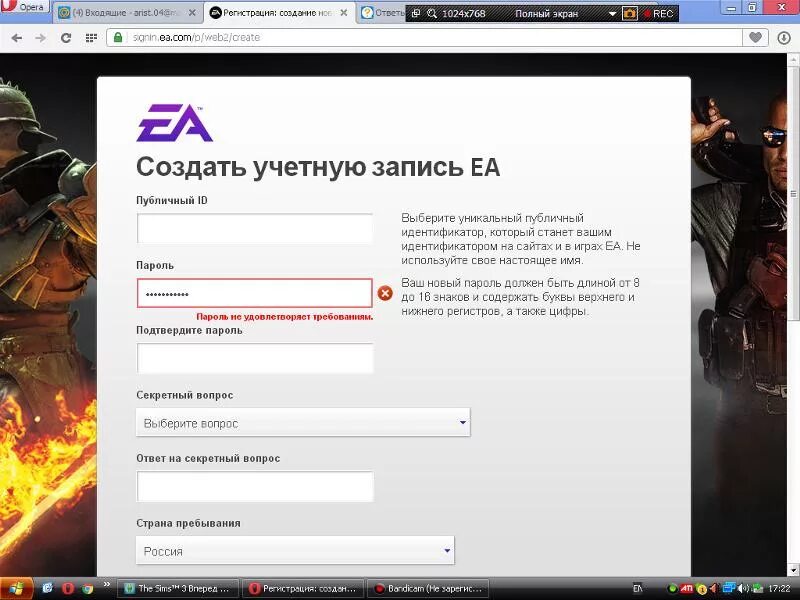Go forward with the browser forward arrow

pyautogui.click(x=41, y=38)
